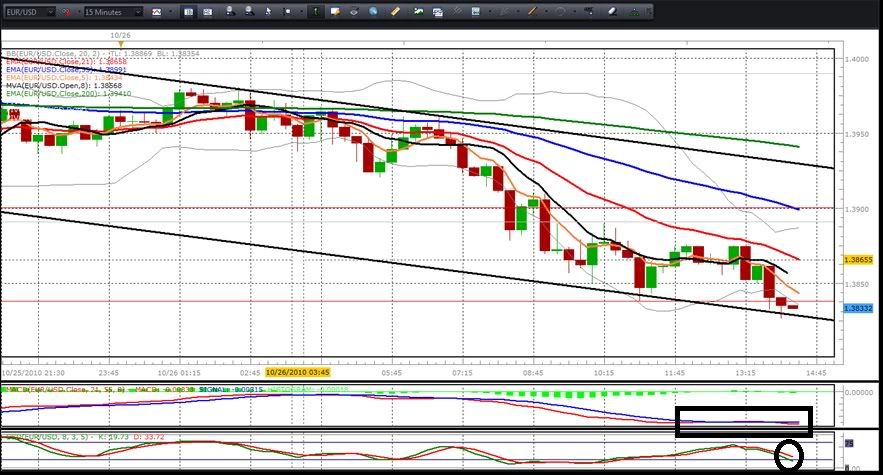Select the ruler measure tool
883x475 pixels.
(396, 11)
